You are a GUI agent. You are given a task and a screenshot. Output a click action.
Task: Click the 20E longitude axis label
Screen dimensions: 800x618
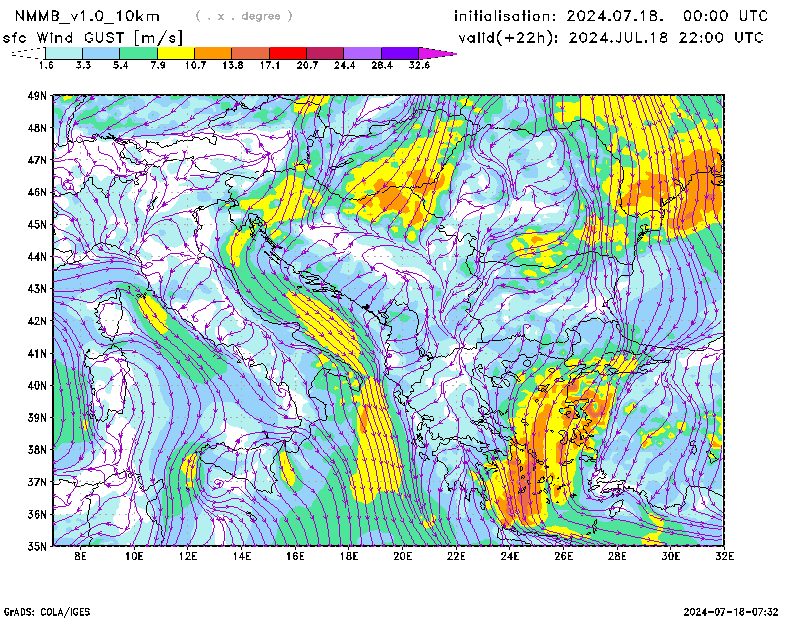(403, 555)
